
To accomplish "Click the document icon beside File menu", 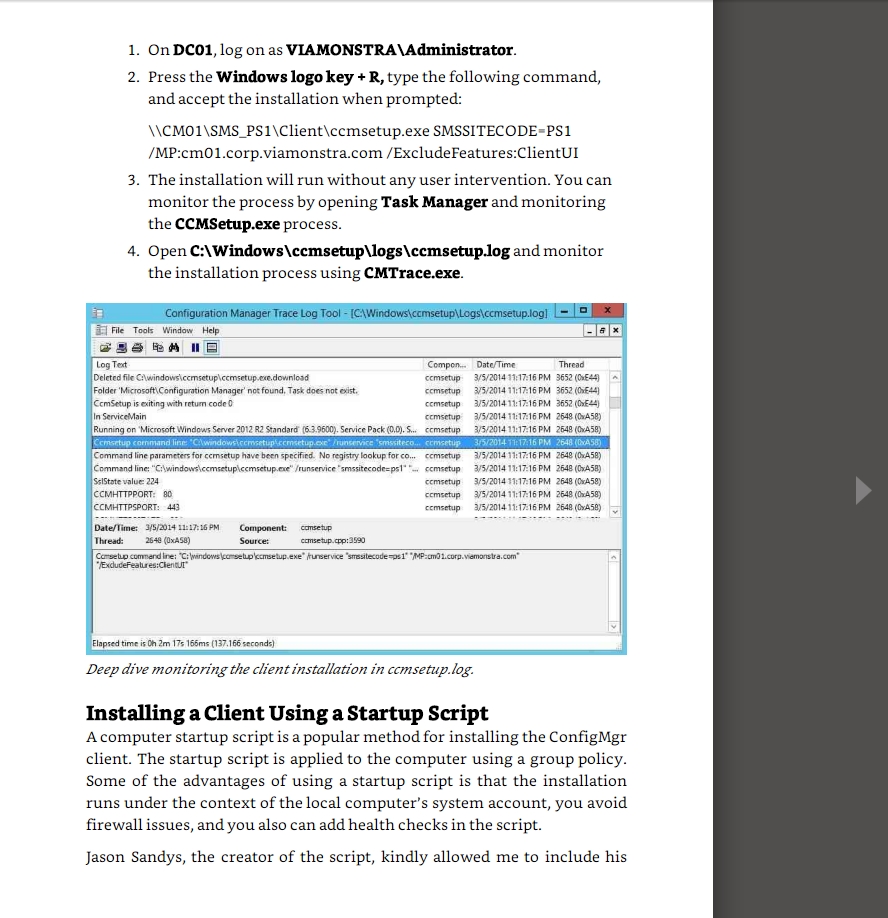I will tap(100, 330).
